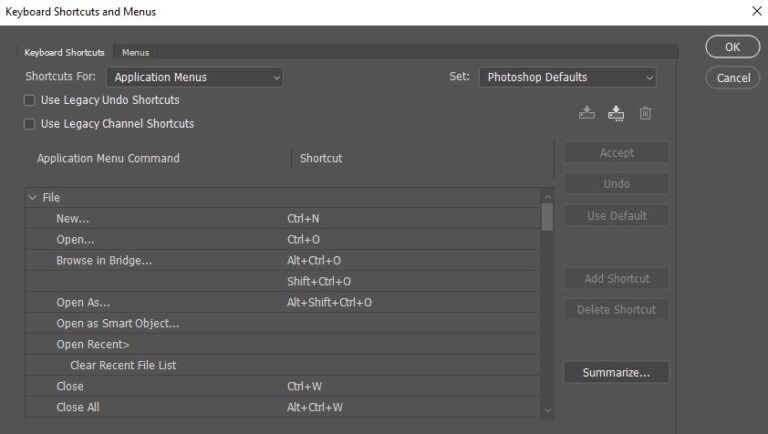Select the Close All command row

pyautogui.click(x=78, y=408)
